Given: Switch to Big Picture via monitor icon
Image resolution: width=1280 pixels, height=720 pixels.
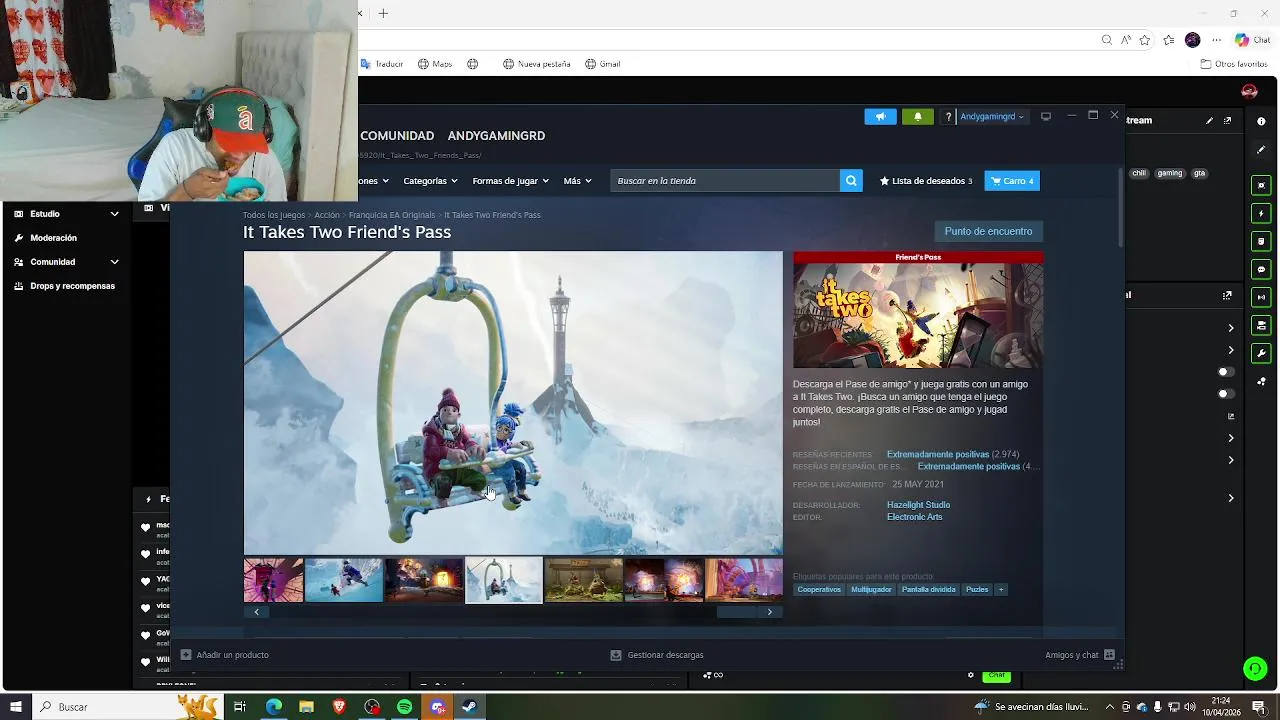Looking at the screenshot, I should pos(1046,116).
